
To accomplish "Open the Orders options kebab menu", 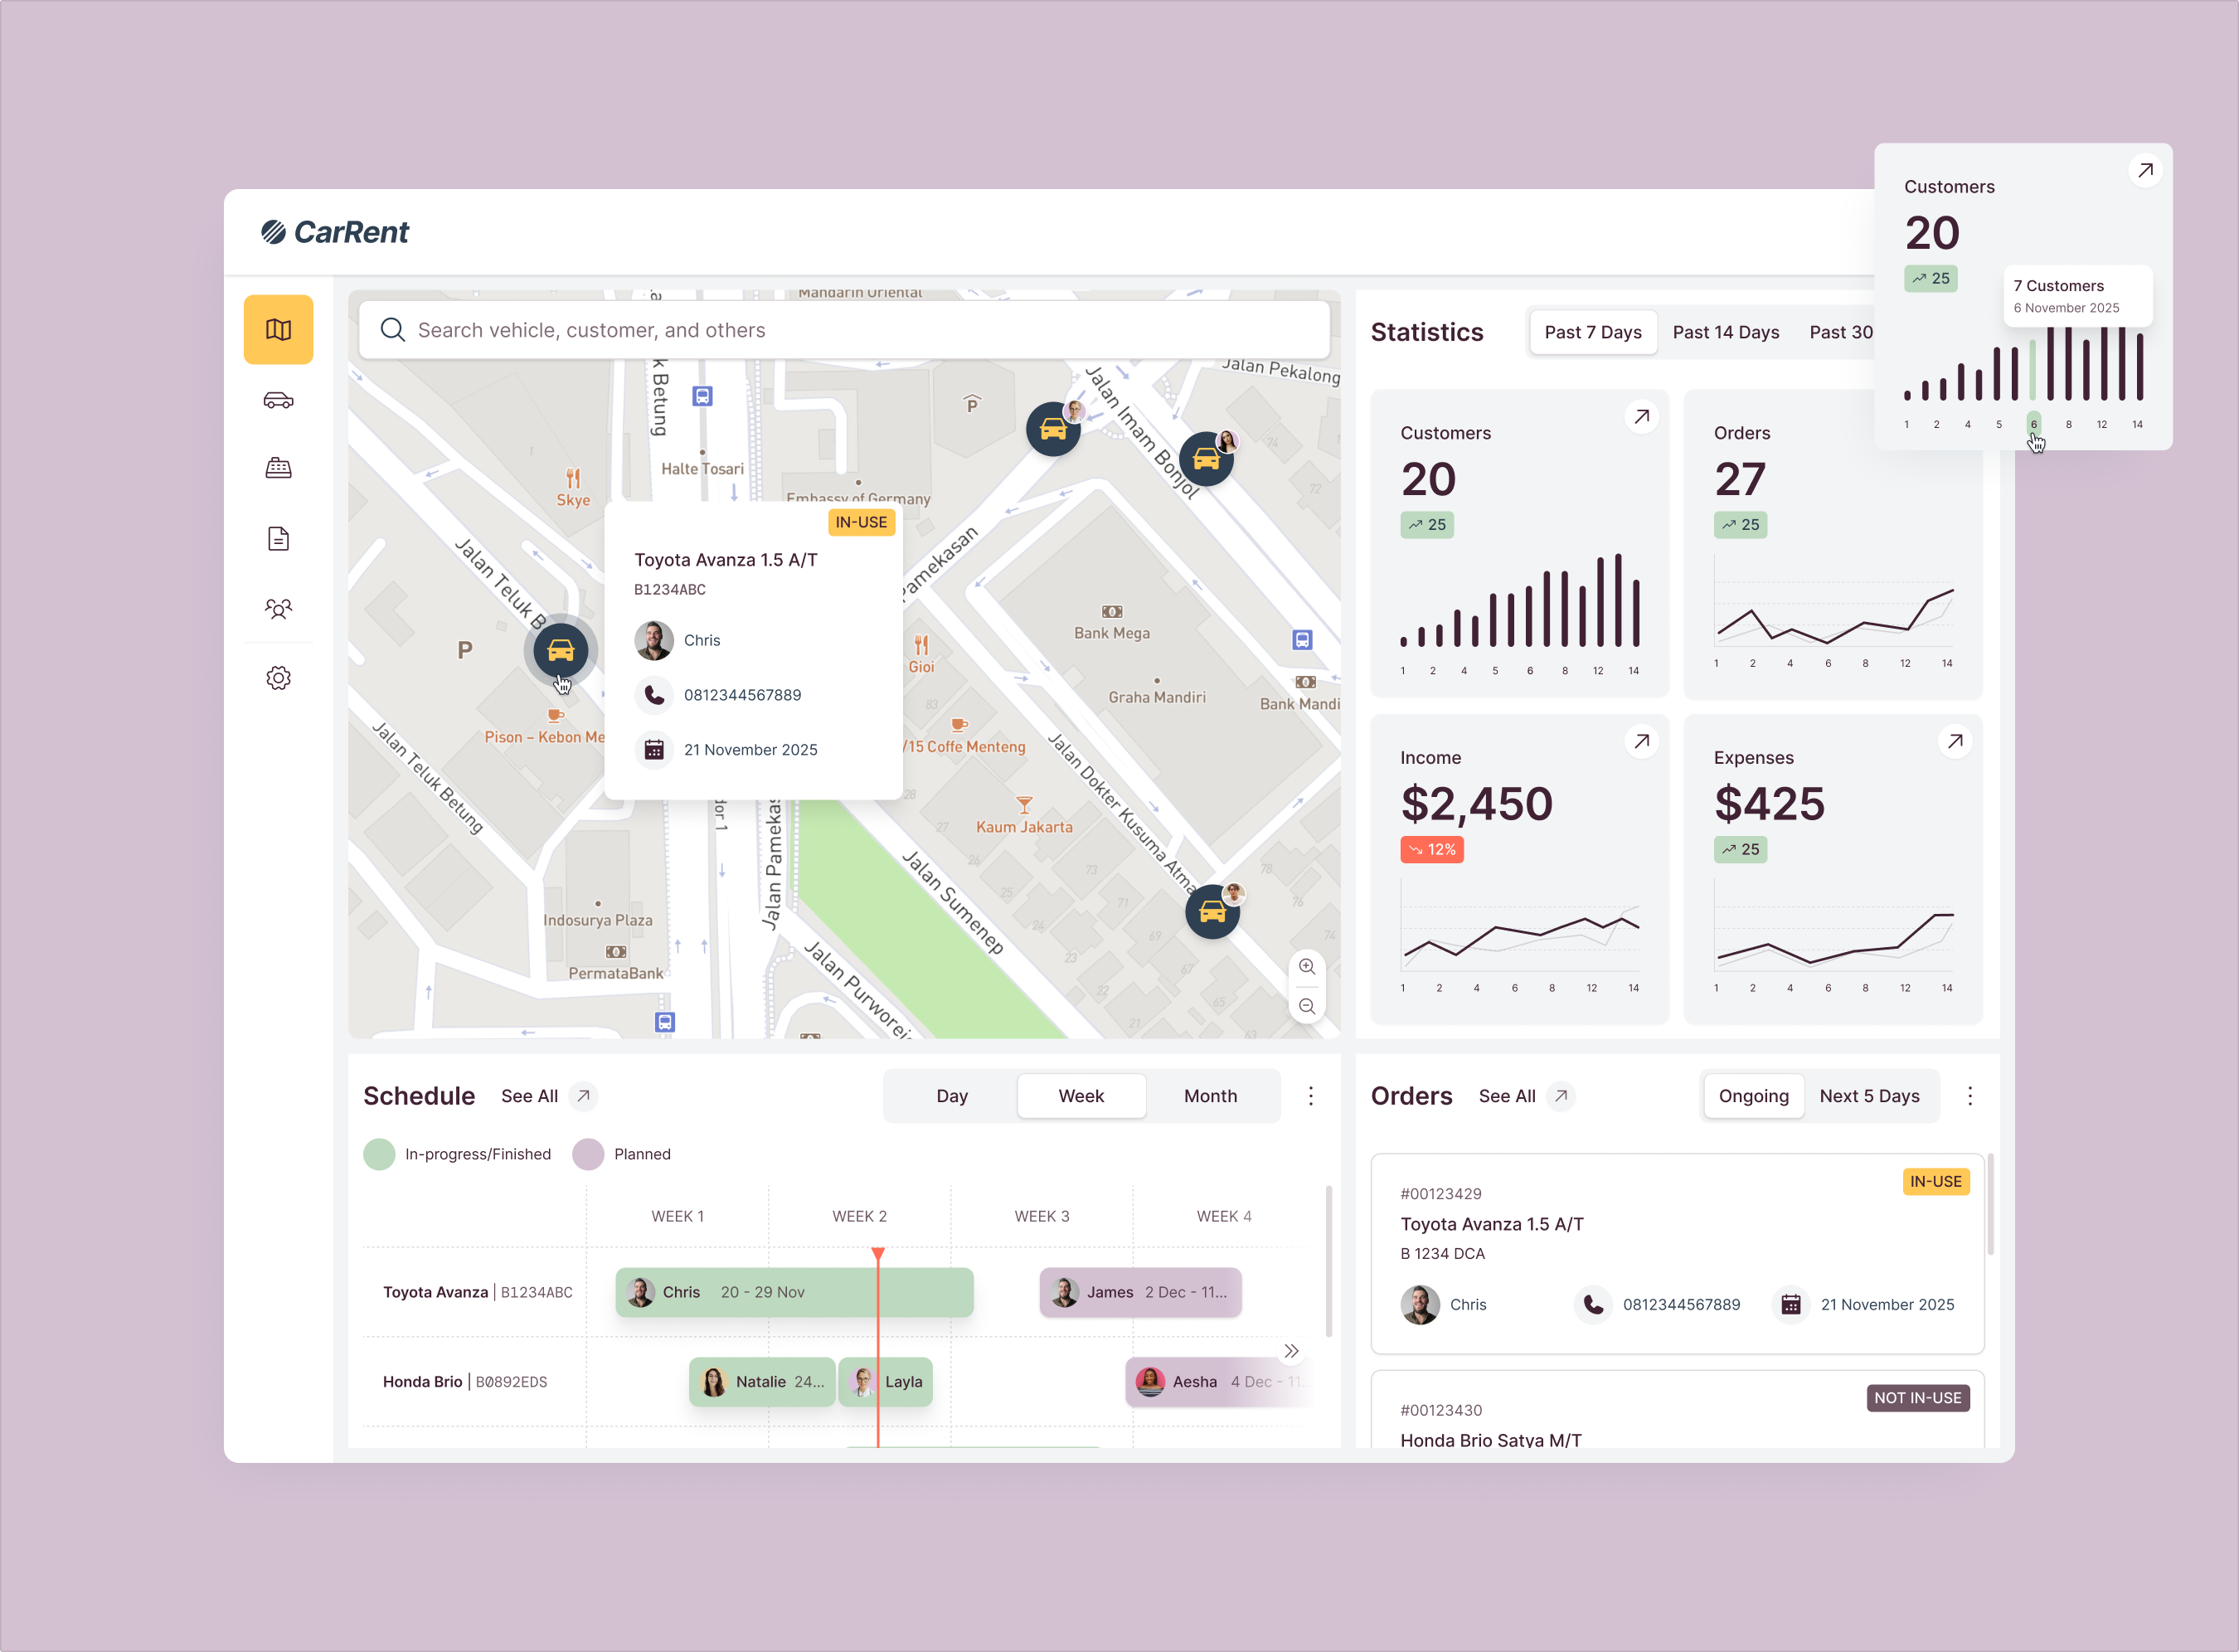I will coord(1970,1096).
